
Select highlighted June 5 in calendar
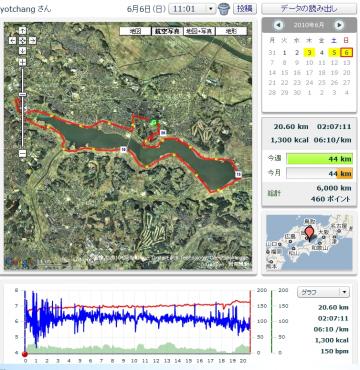point(334,52)
